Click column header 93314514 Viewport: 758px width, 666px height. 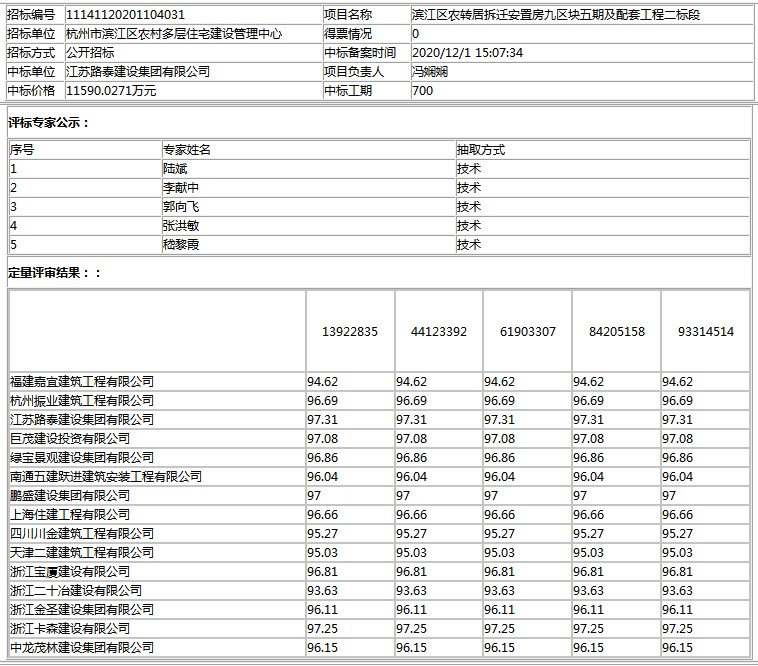(x=706, y=332)
